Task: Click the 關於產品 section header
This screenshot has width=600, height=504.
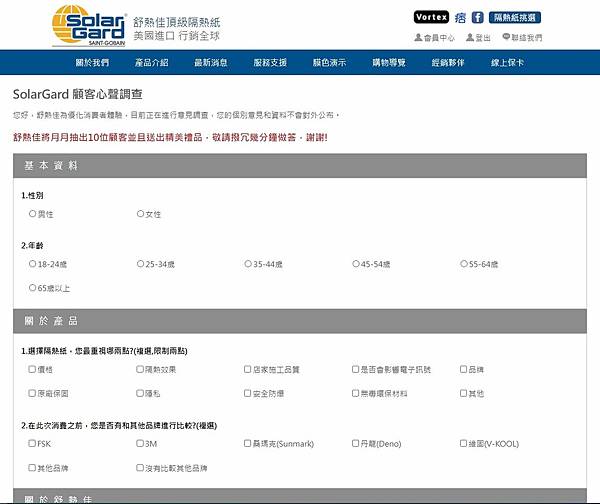Action: coord(300,321)
